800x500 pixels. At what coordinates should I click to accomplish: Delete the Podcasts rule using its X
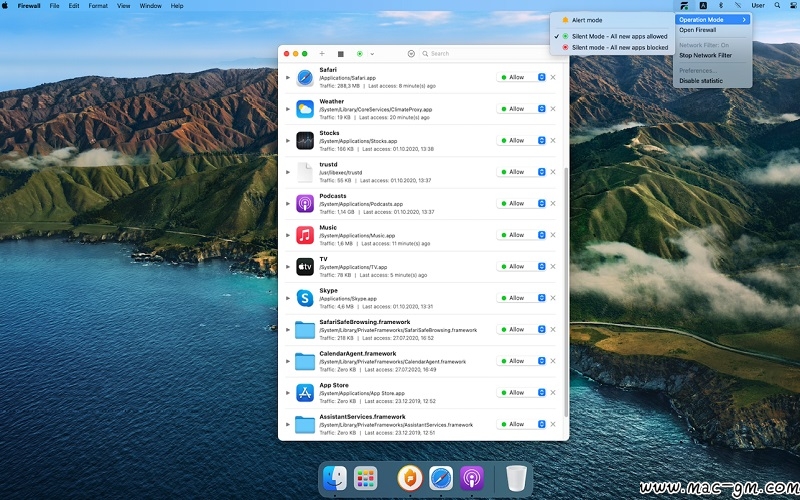point(553,204)
